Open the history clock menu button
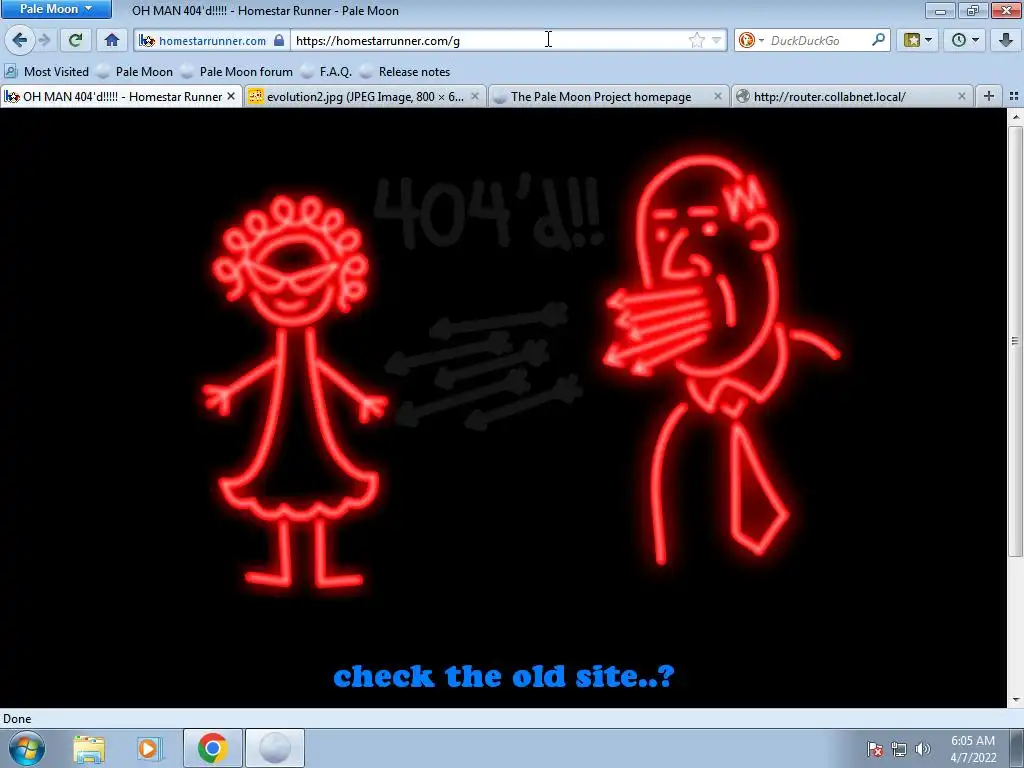This screenshot has width=1024, height=768. (x=965, y=40)
